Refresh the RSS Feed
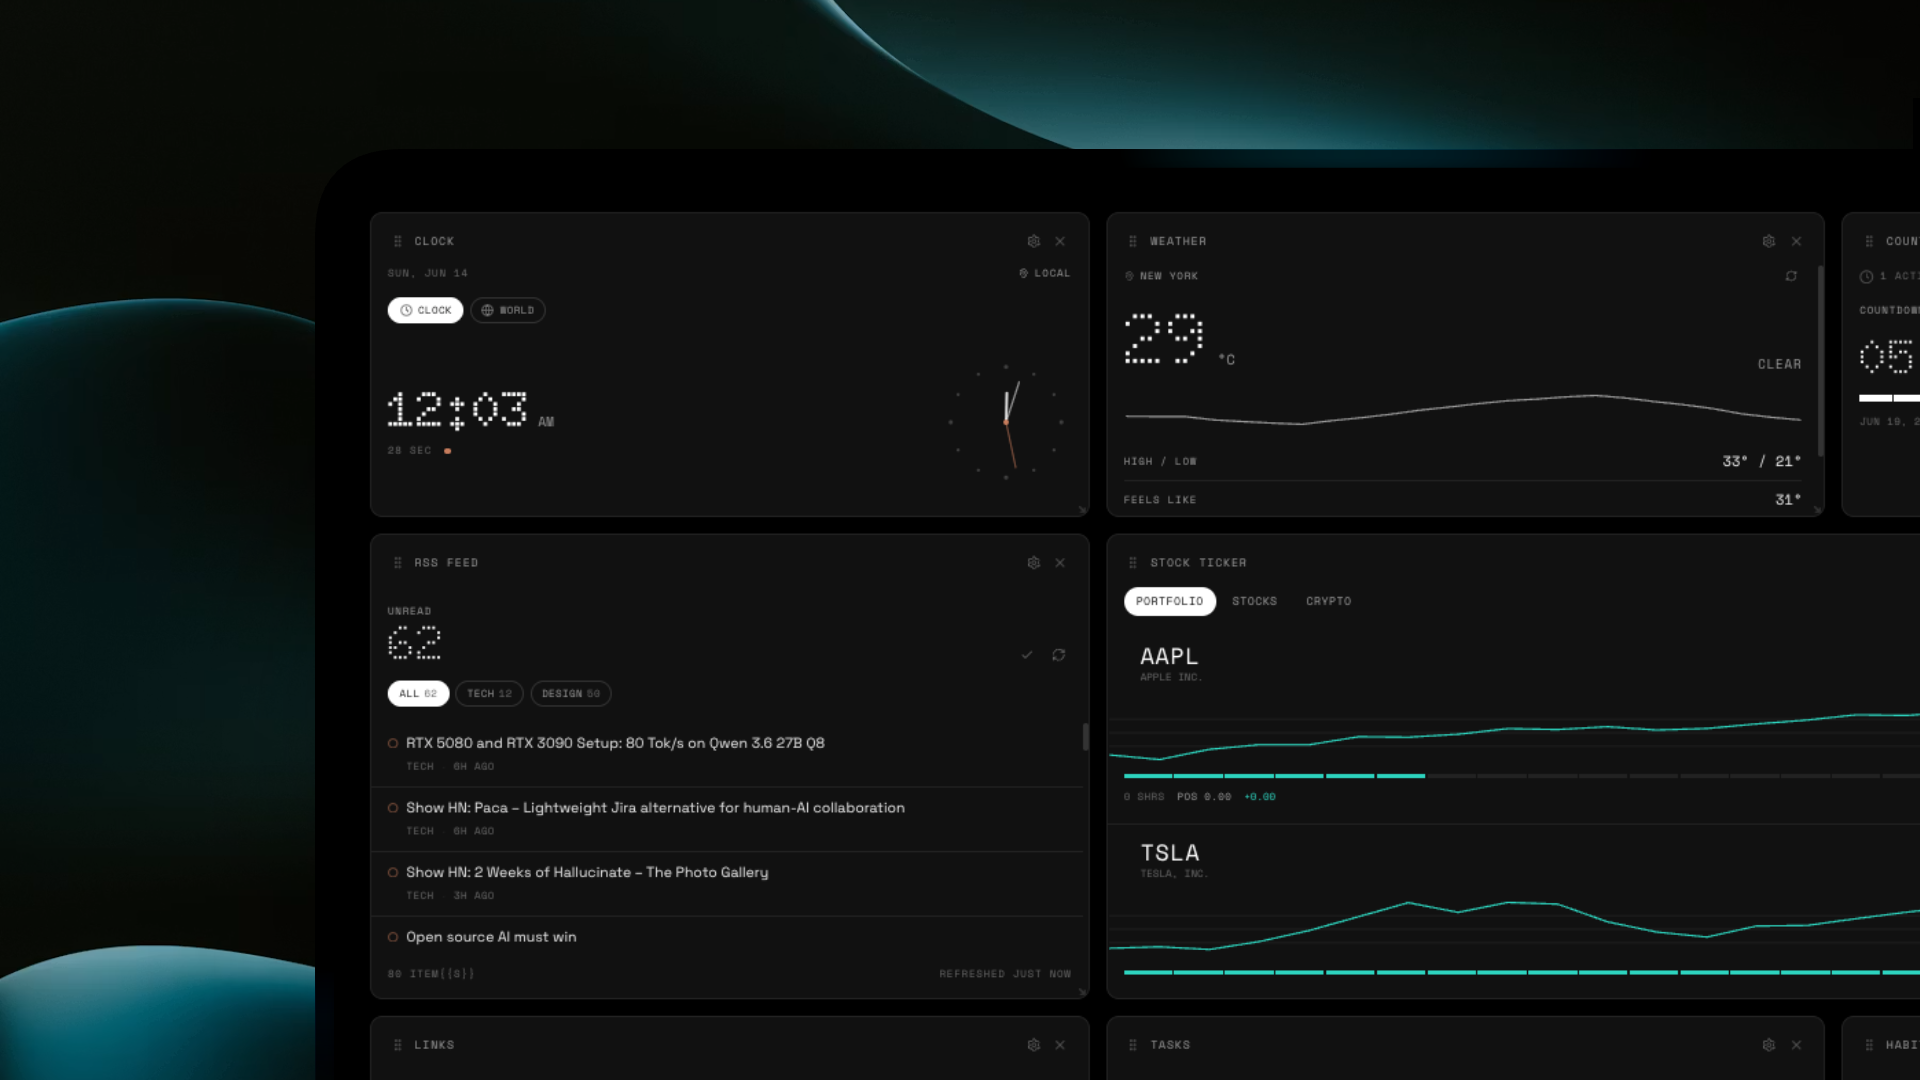The width and height of the screenshot is (1920, 1080). tap(1059, 655)
